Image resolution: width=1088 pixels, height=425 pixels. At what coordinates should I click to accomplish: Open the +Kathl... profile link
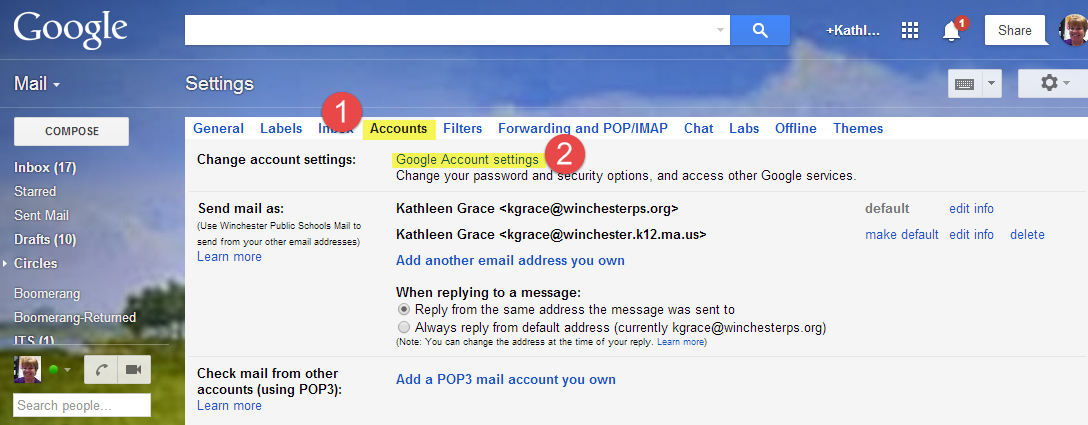[x=852, y=31]
